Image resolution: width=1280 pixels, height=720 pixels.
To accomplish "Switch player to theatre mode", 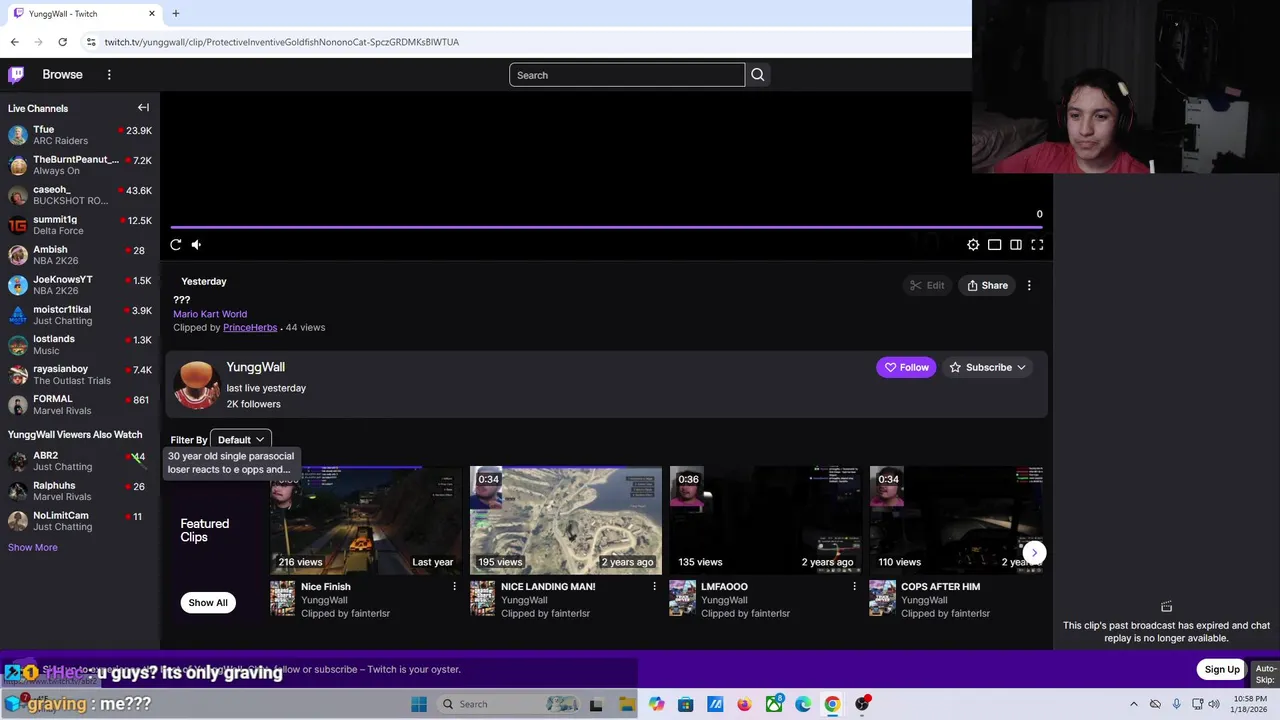I will (994, 244).
